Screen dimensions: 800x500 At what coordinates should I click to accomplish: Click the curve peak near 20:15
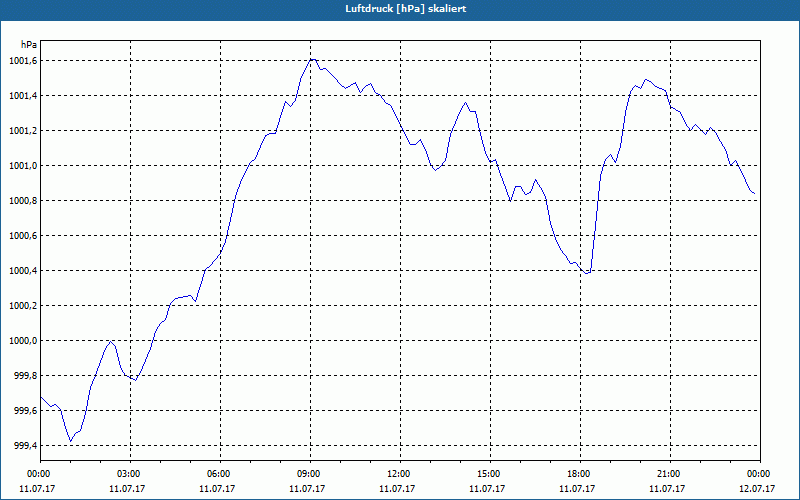(646, 80)
